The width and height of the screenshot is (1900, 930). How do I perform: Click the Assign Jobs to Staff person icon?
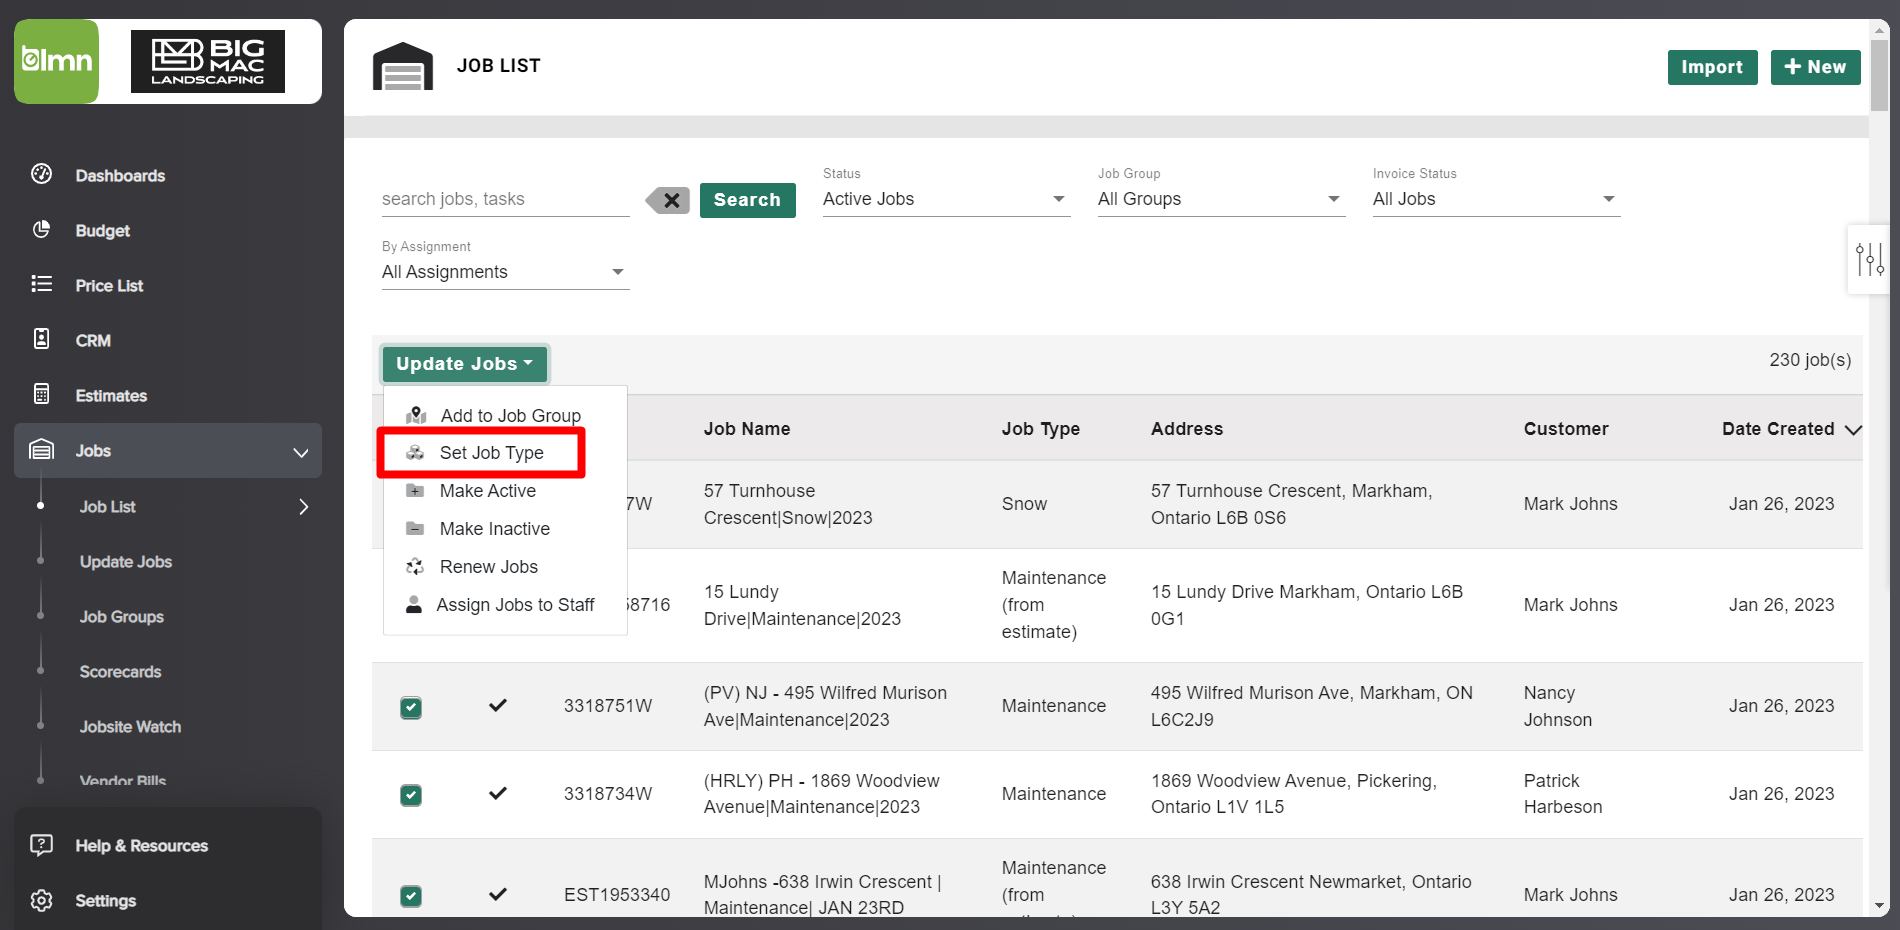414,605
